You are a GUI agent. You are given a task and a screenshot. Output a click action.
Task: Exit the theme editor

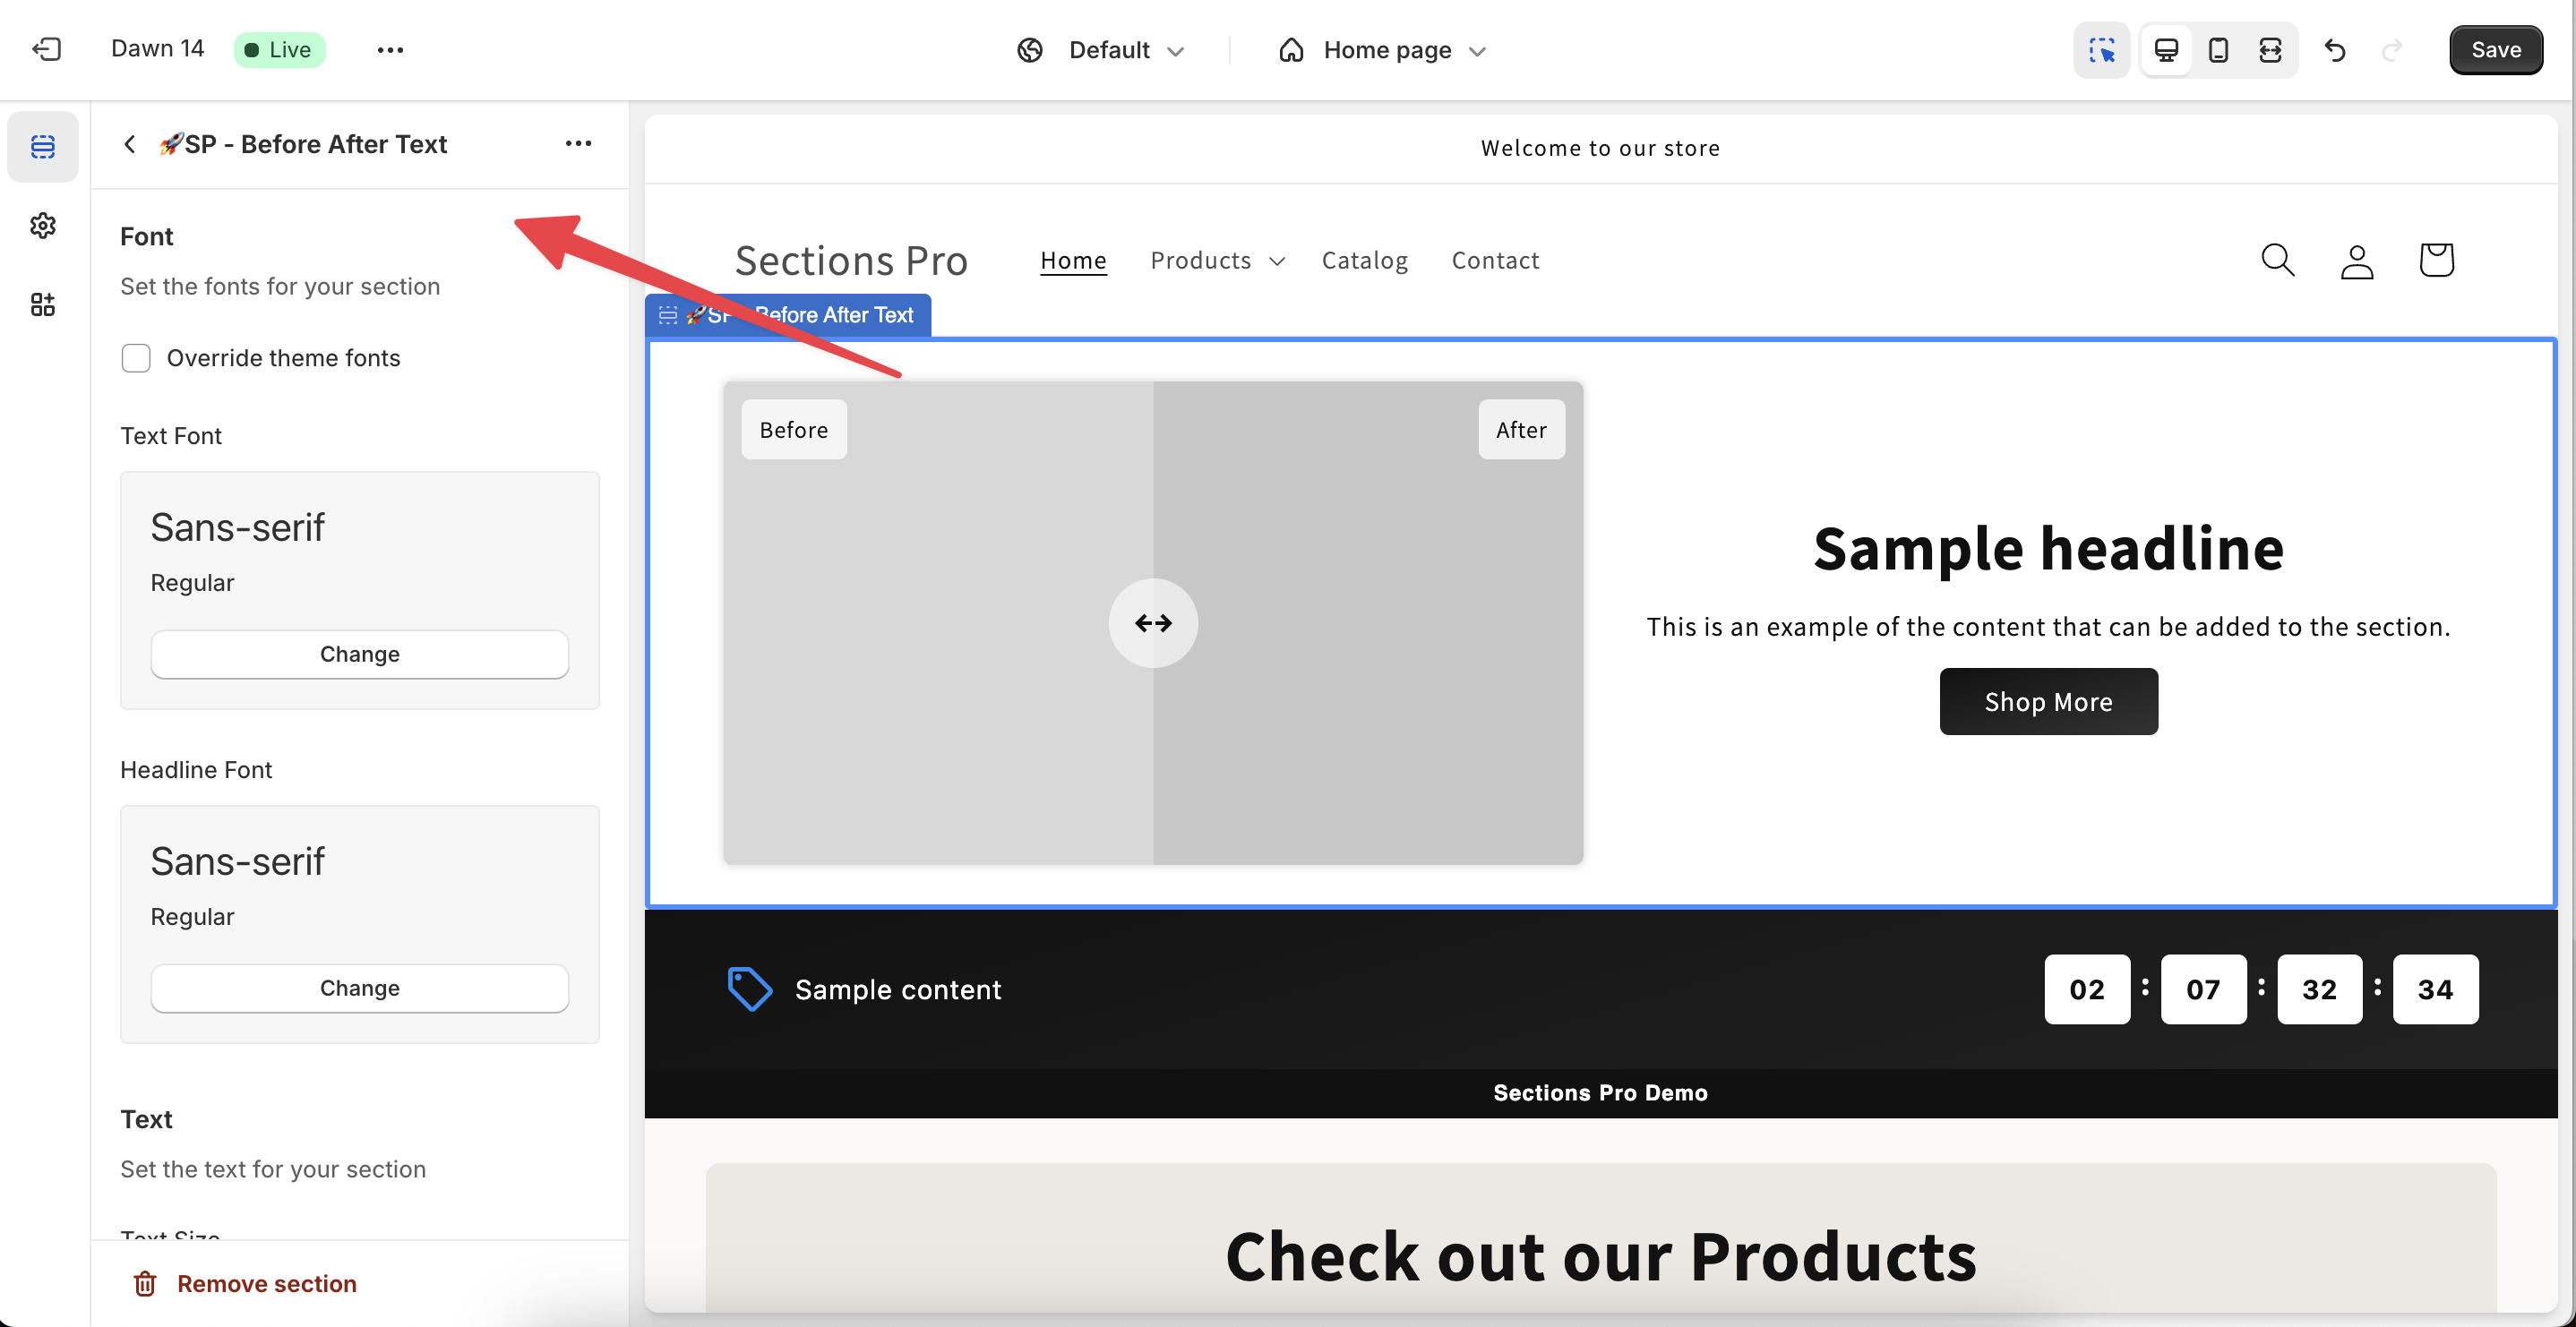click(45, 49)
